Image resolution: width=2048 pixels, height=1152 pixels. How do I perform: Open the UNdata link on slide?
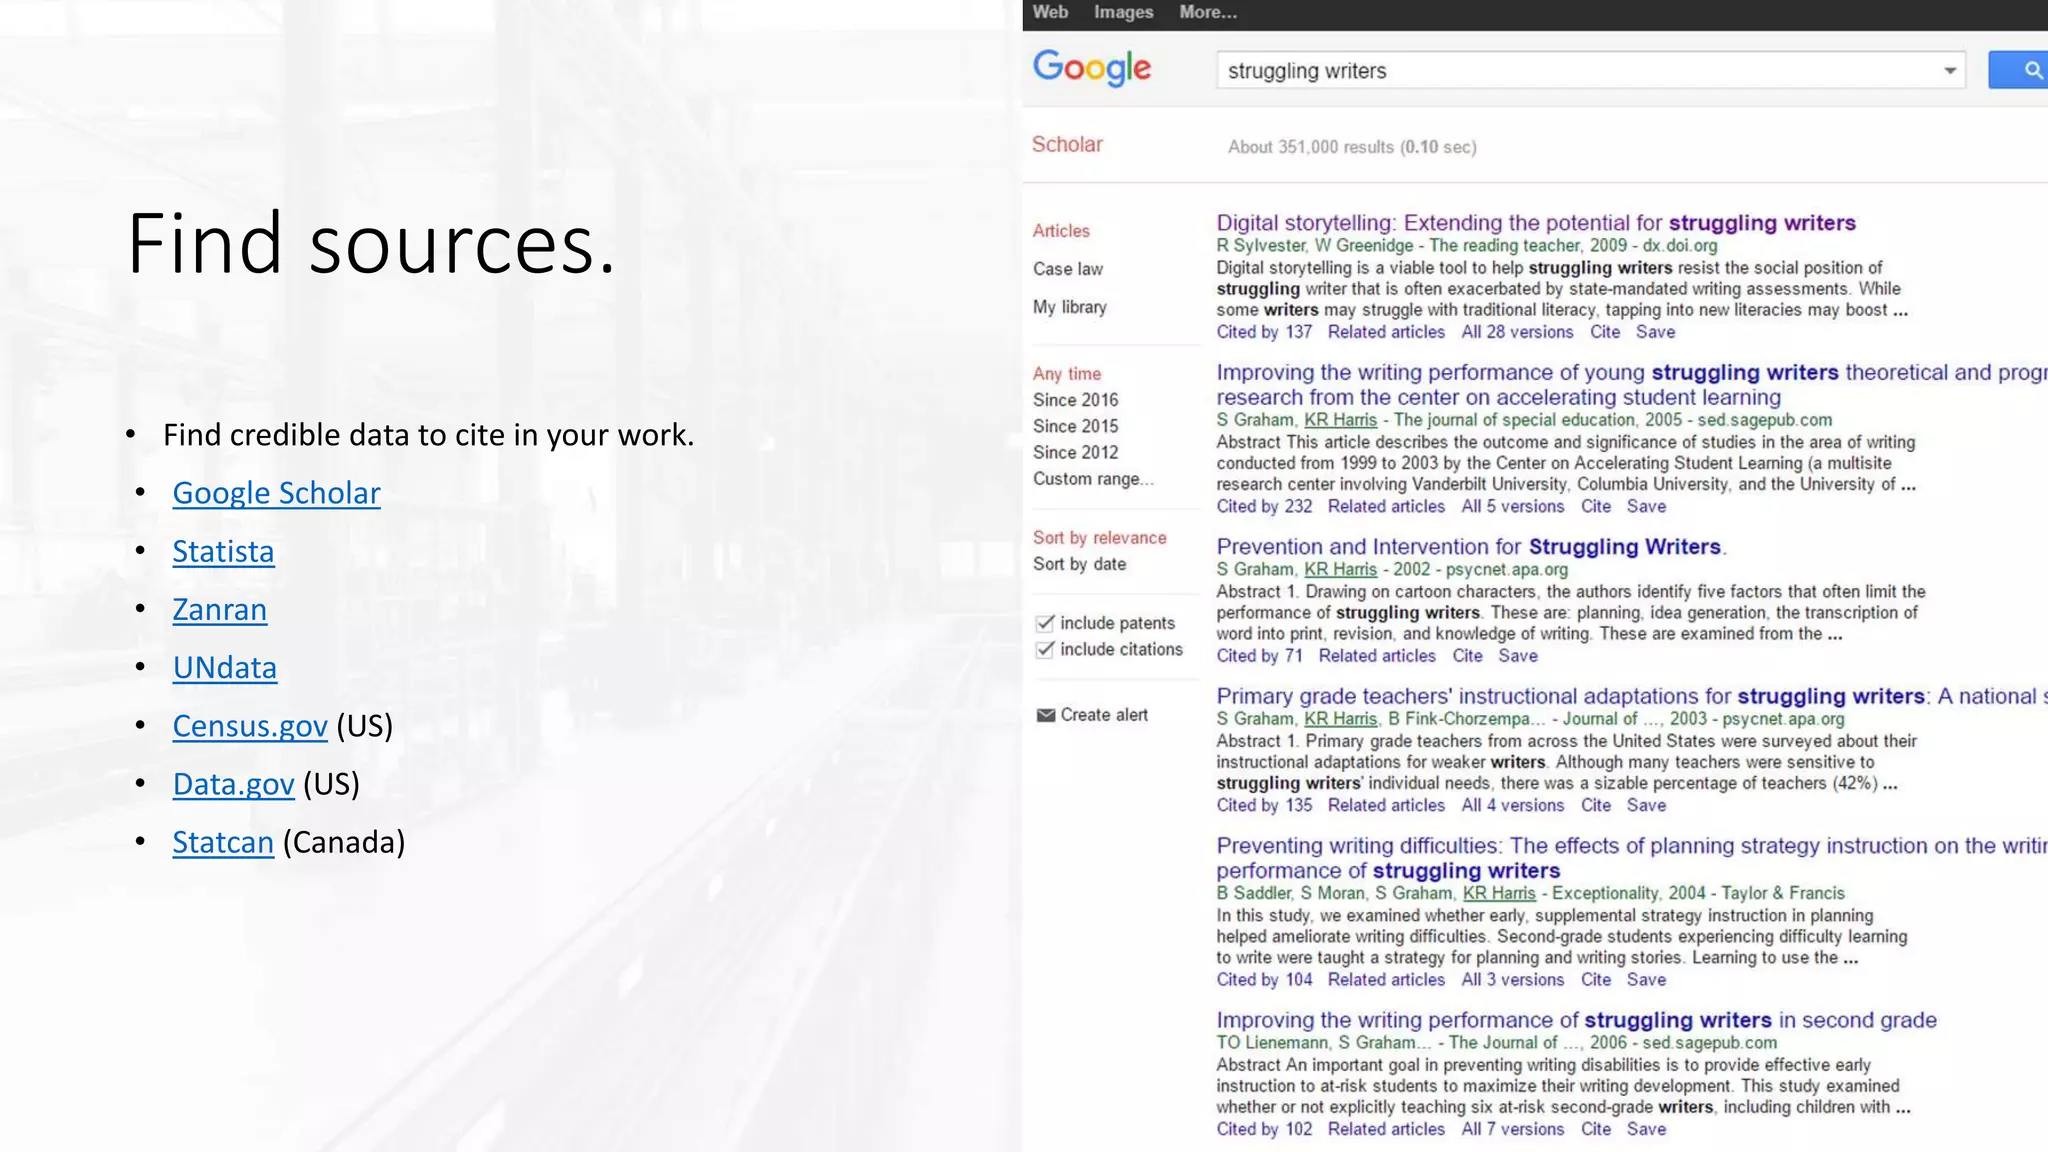(x=224, y=667)
